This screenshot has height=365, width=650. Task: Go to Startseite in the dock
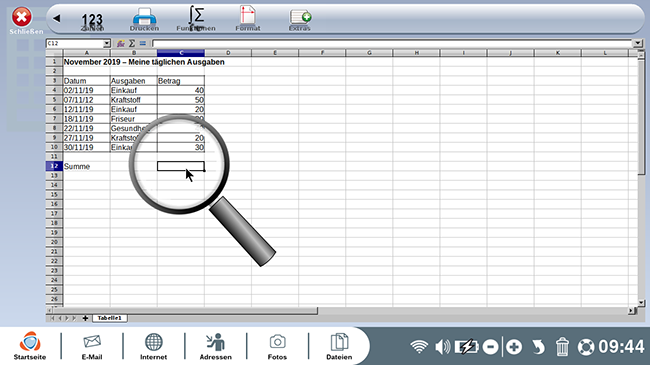click(30, 346)
